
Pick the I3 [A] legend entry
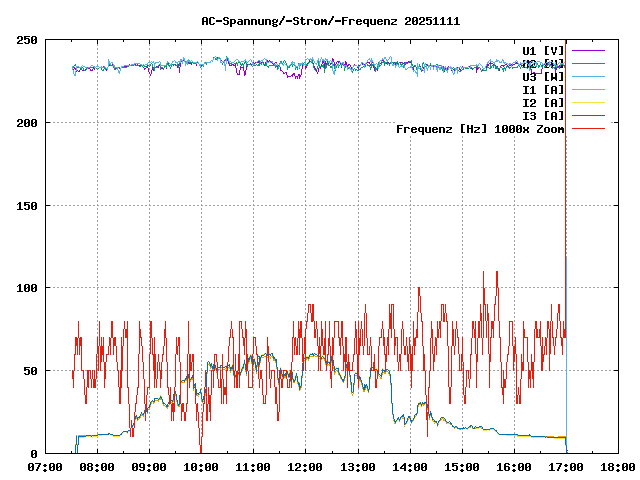pos(543,115)
